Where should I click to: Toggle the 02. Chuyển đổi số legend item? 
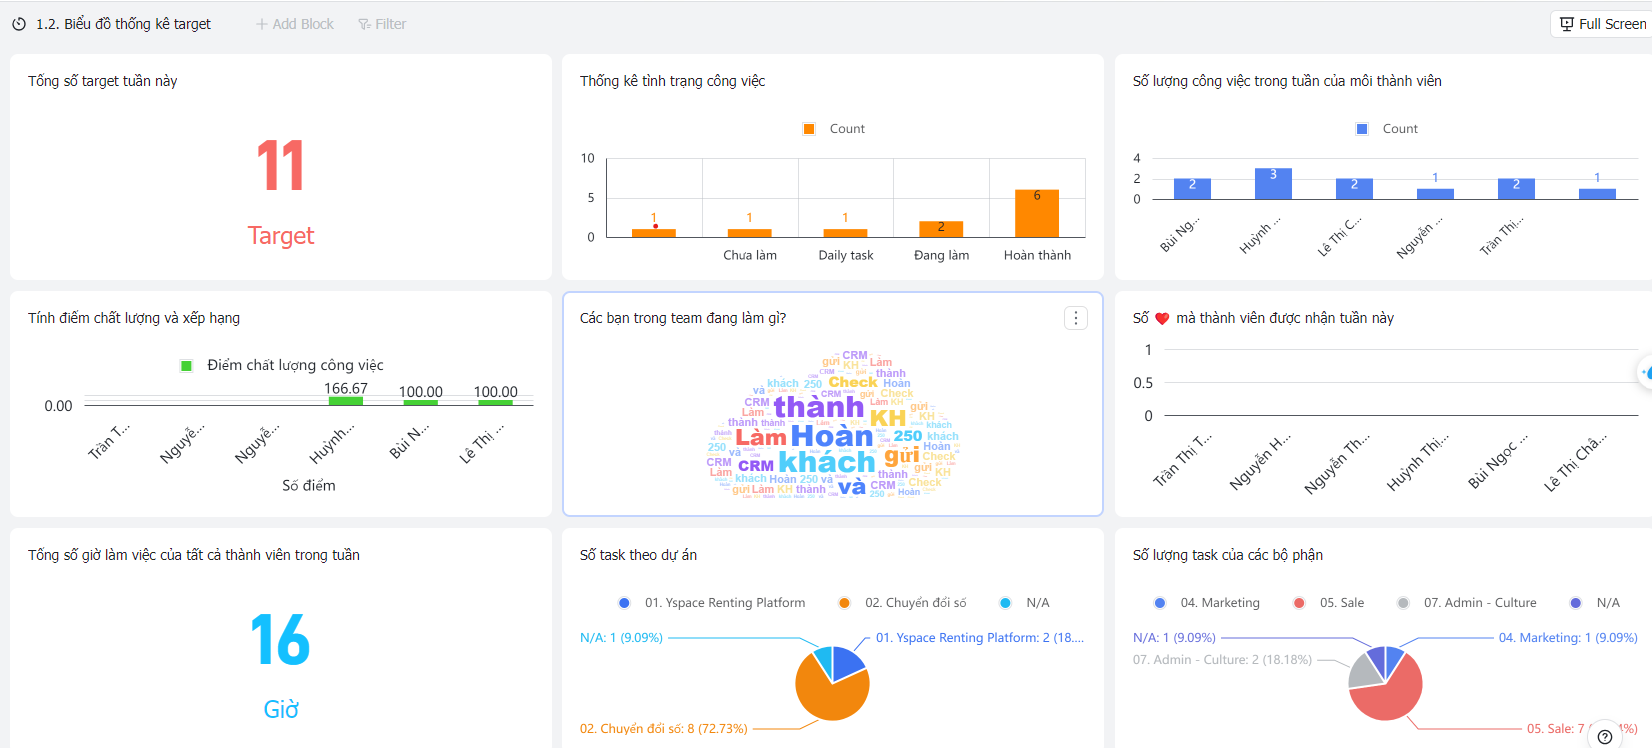pos(903,603)
